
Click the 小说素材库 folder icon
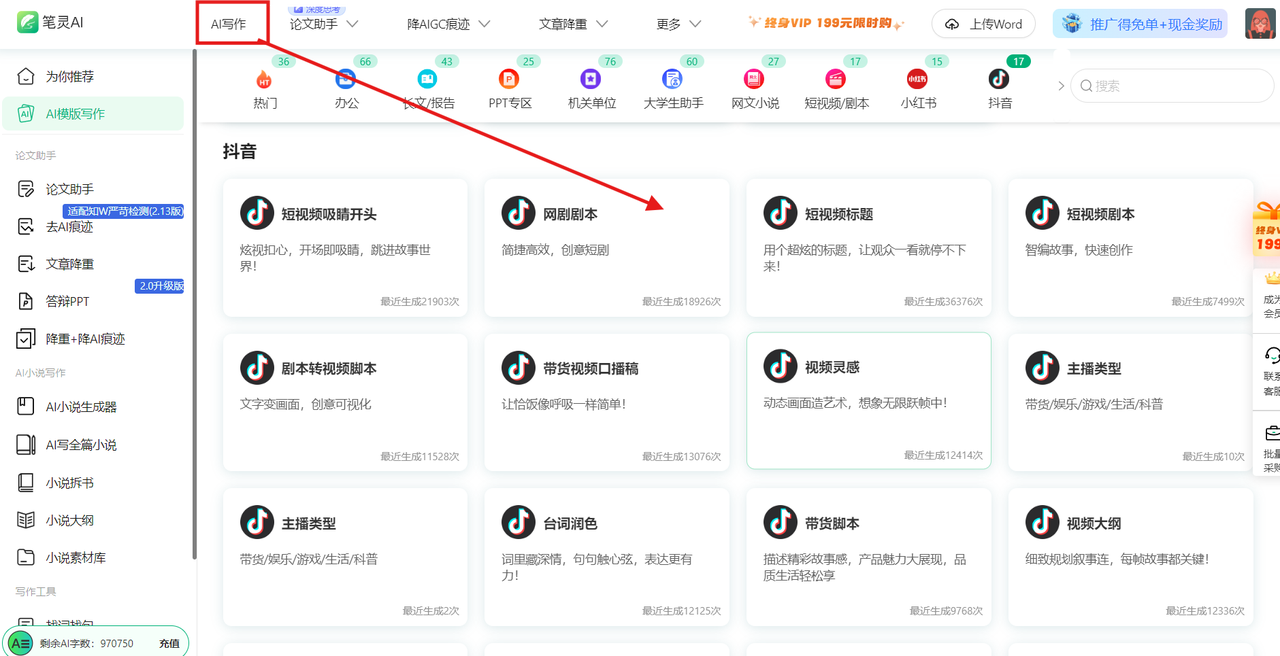26,558
